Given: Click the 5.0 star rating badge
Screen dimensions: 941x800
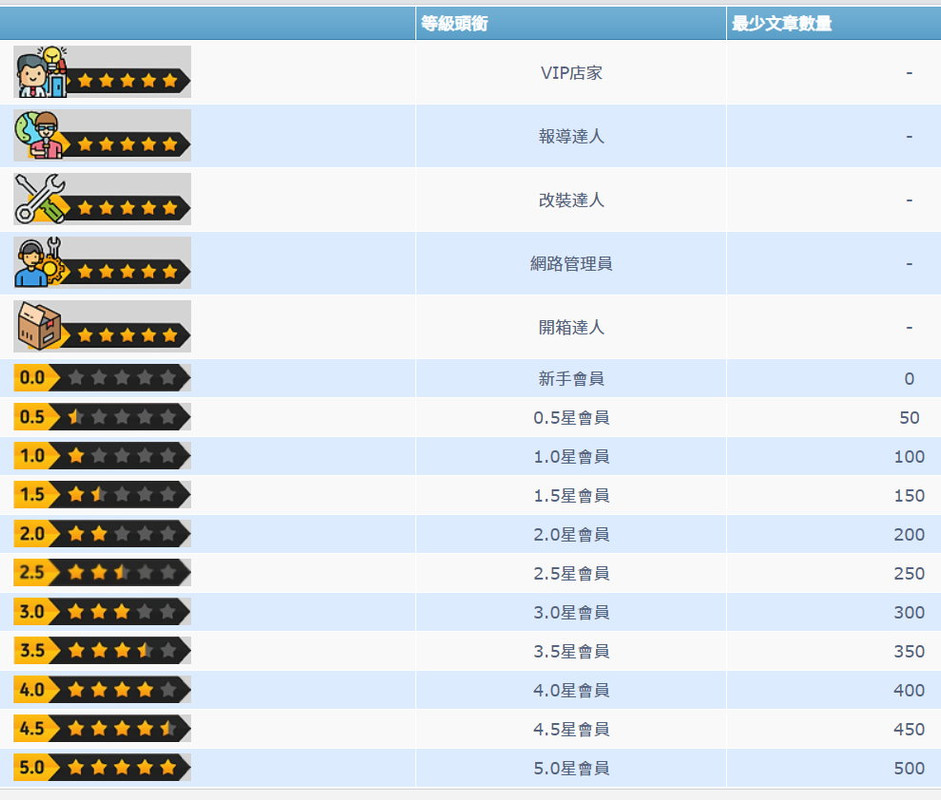Looking at the screenshot, I should click(x=102, y=768).
